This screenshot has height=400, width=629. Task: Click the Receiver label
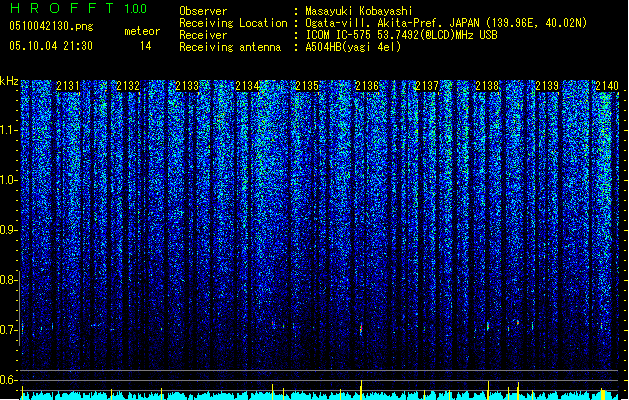[x=203, y=35]
